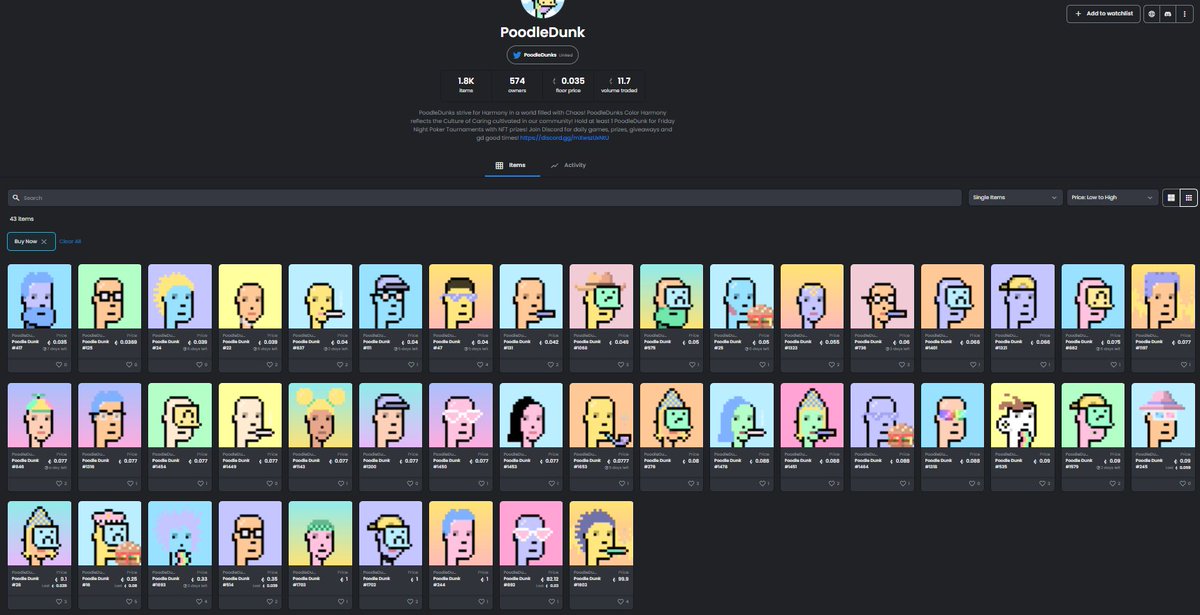Heart the Poodle Dunk #47 card
Viewport: 1200px width, 615px height.
pyautogui.click(x=478, y=364)
